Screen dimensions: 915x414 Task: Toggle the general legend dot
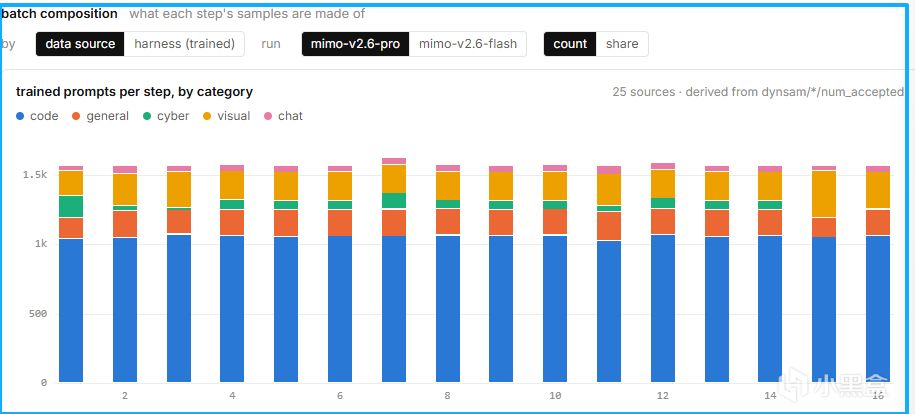click(x=76, y=116)
